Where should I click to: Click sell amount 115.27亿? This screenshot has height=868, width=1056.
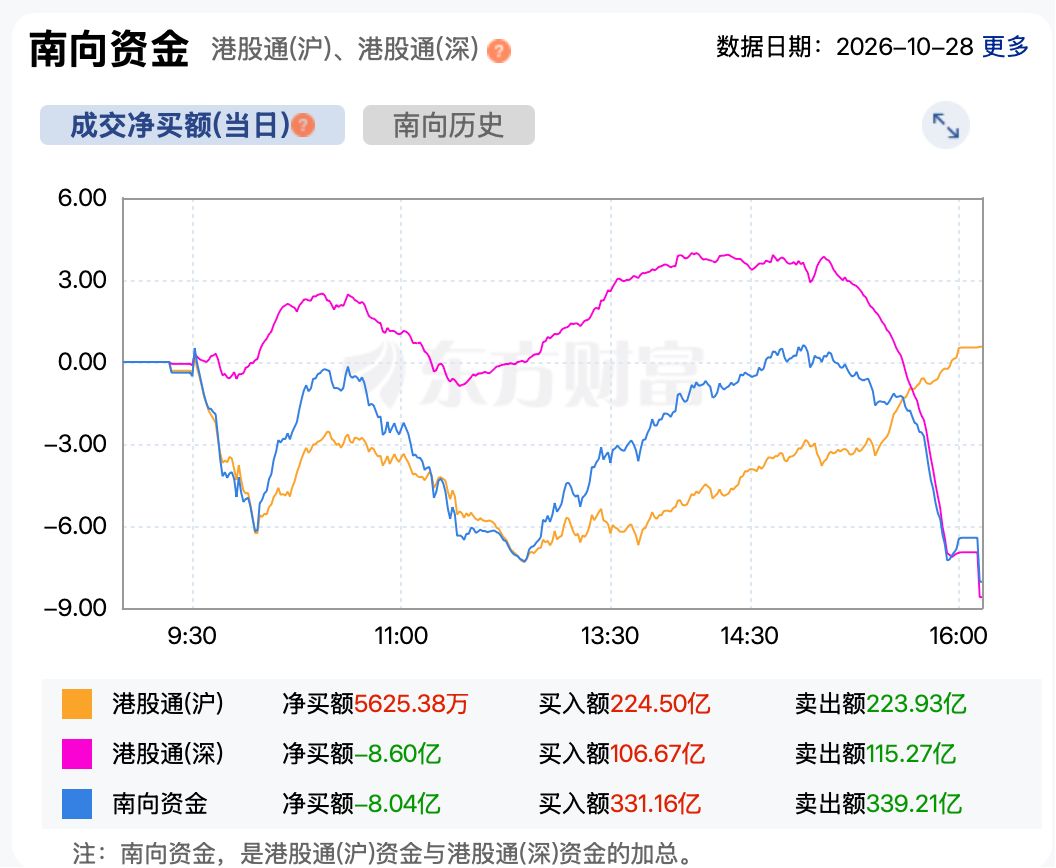click(x=911, y=754)
